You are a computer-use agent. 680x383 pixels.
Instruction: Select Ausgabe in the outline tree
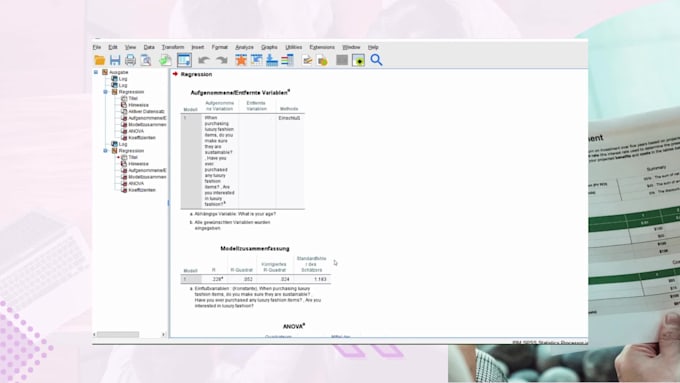coord(118,72)
